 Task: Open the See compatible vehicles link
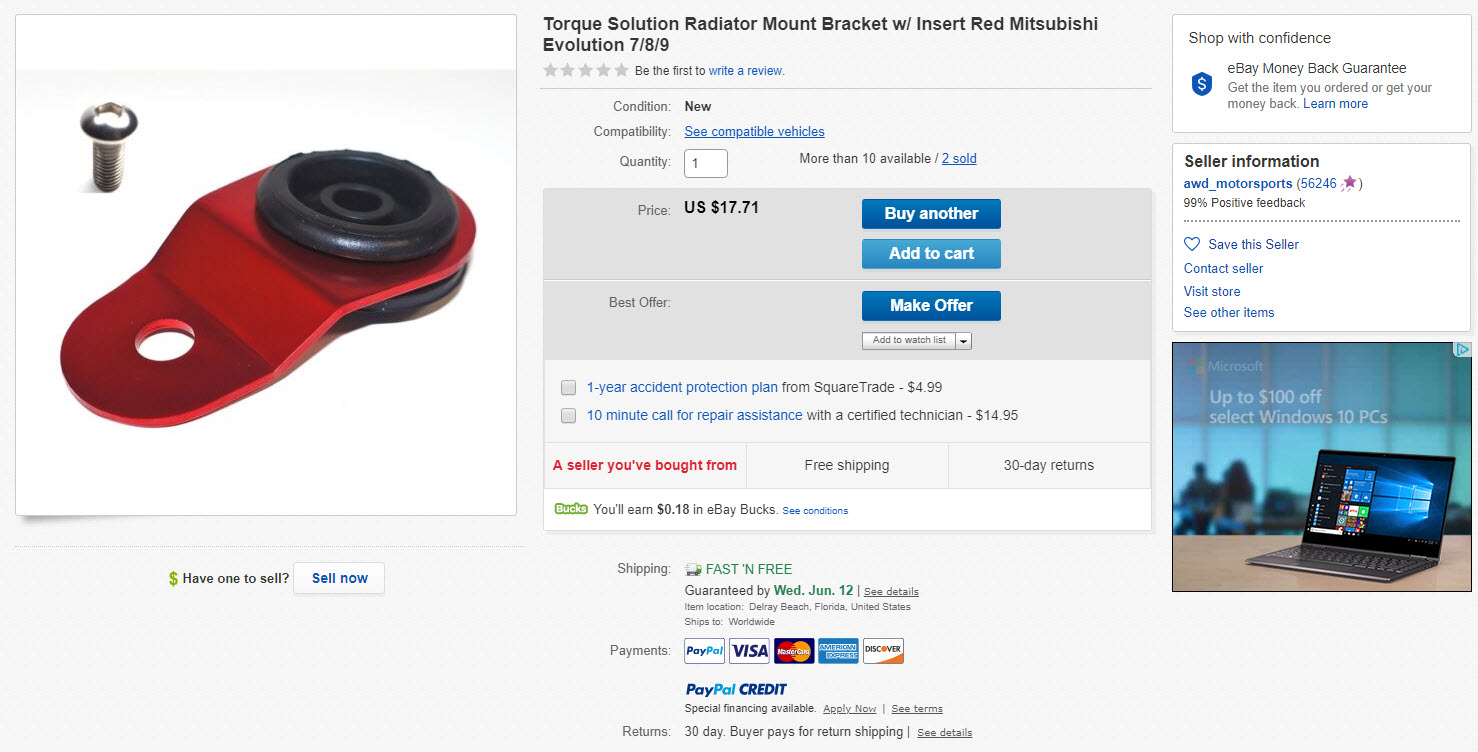[x=754, y=132]
